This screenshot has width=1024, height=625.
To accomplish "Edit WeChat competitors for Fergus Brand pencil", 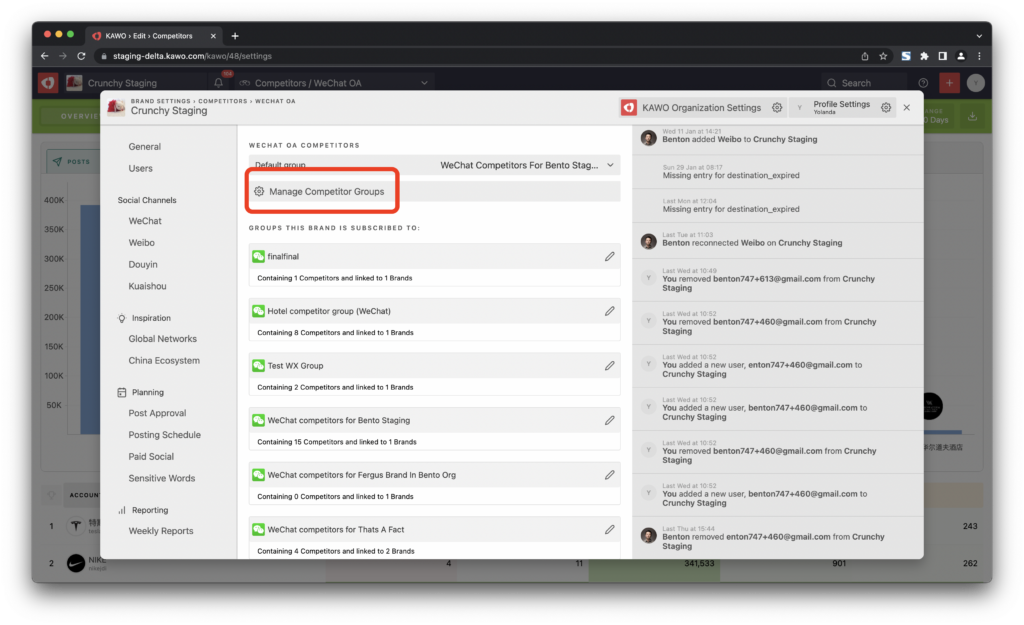I will [609, 475].
